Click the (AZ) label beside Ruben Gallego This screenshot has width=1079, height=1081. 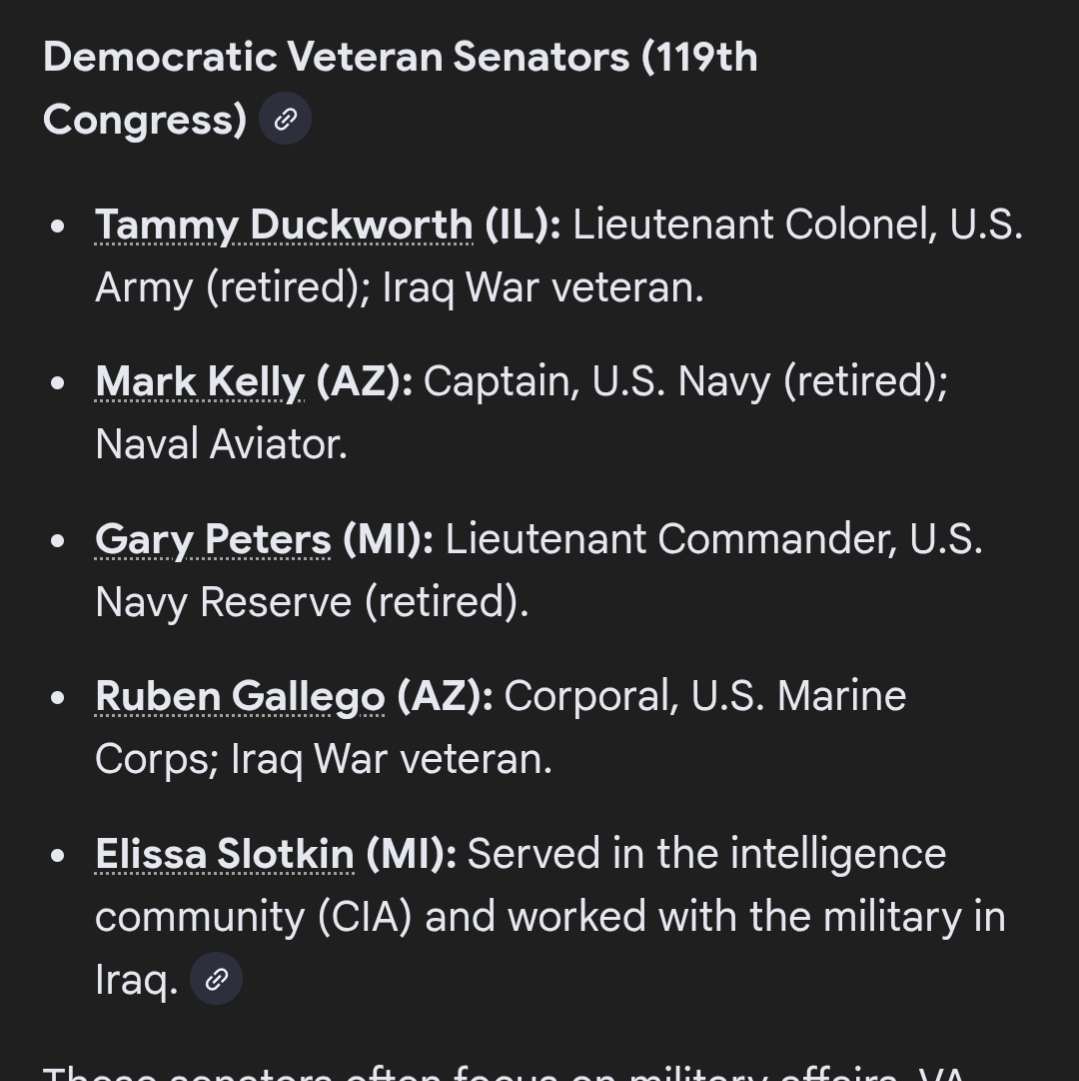click(x=445, y=696)
